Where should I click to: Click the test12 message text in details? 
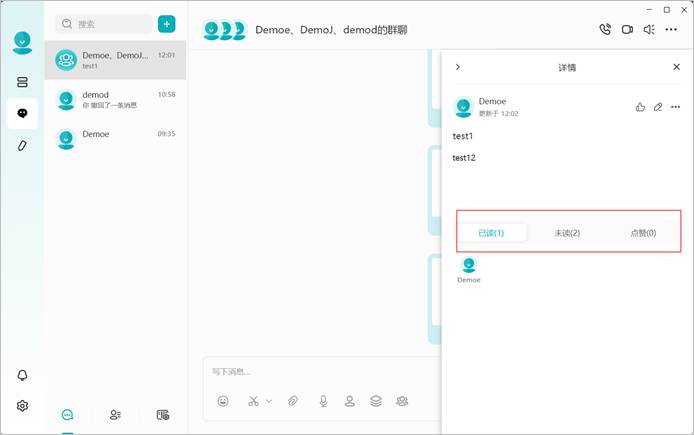(464, 158)
